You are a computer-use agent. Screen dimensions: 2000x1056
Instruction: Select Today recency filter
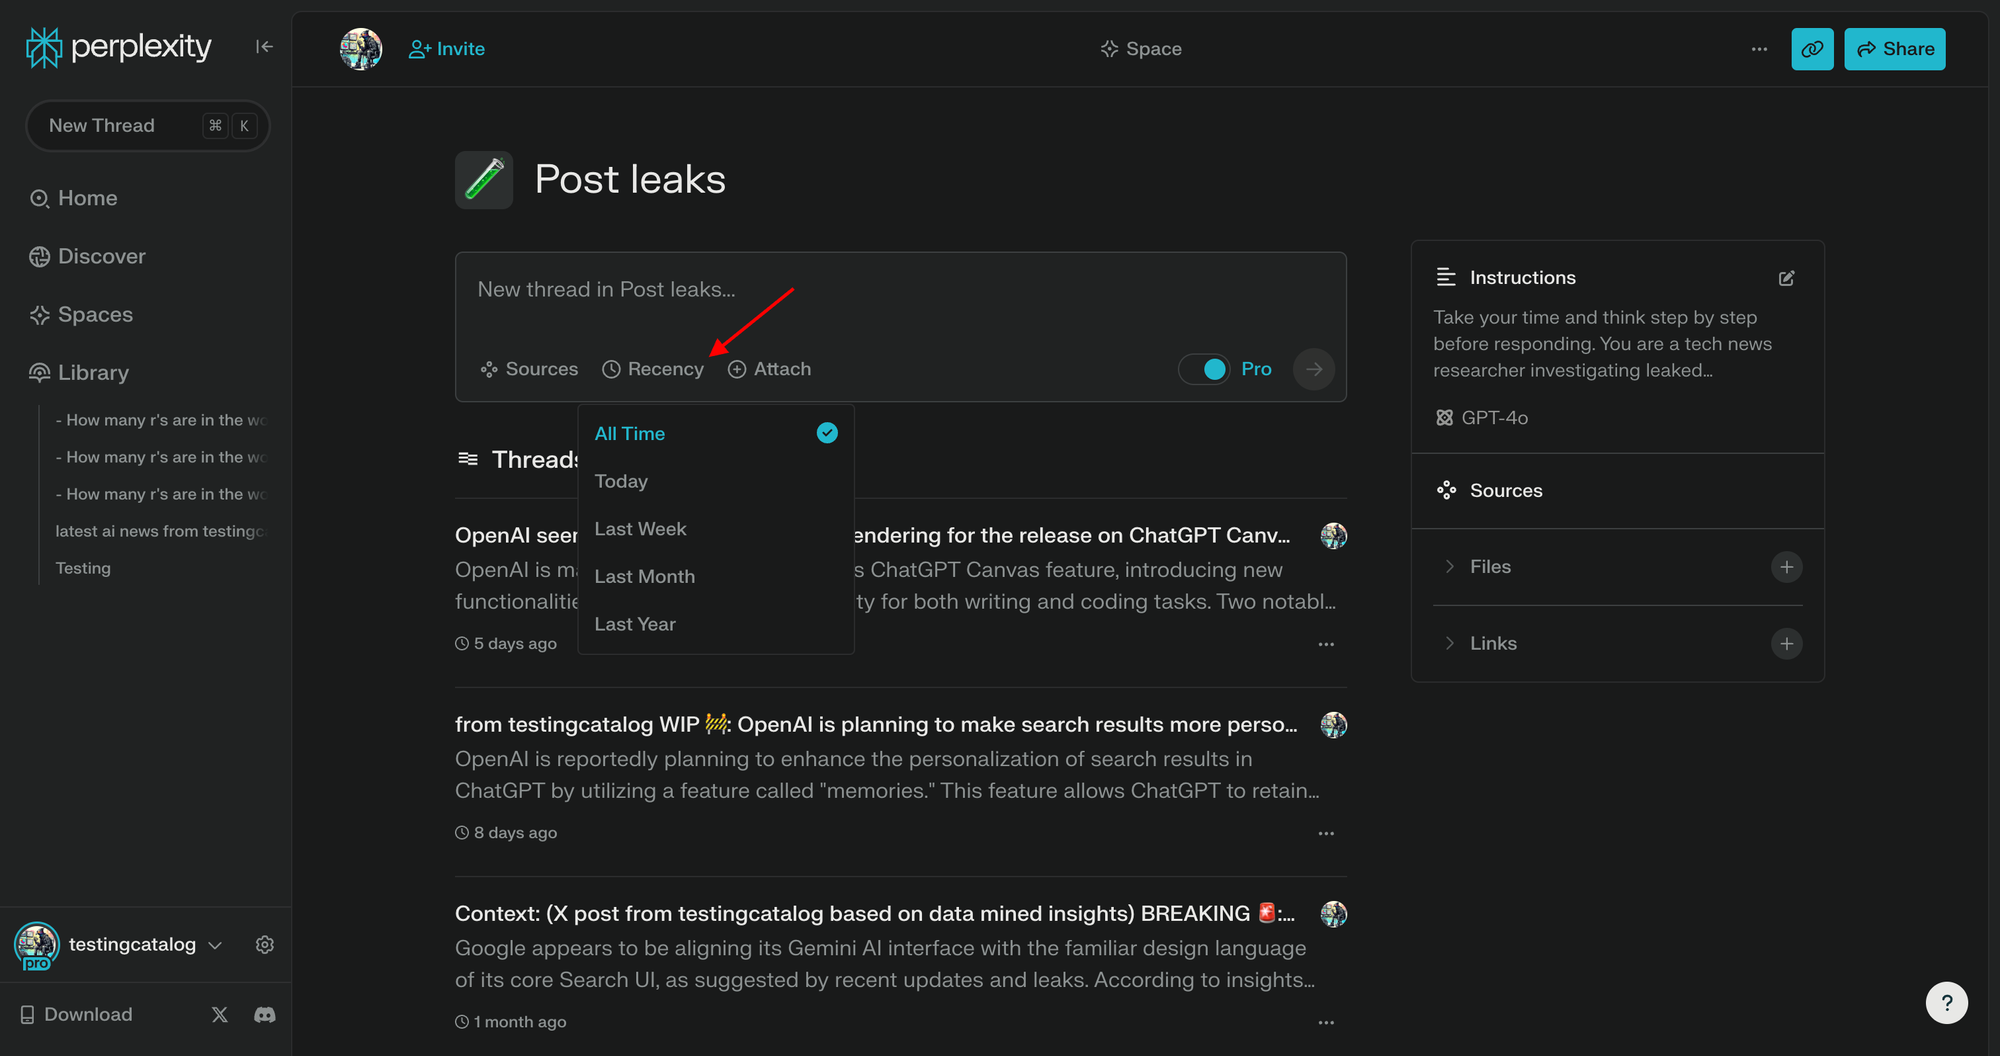[716, 481]
